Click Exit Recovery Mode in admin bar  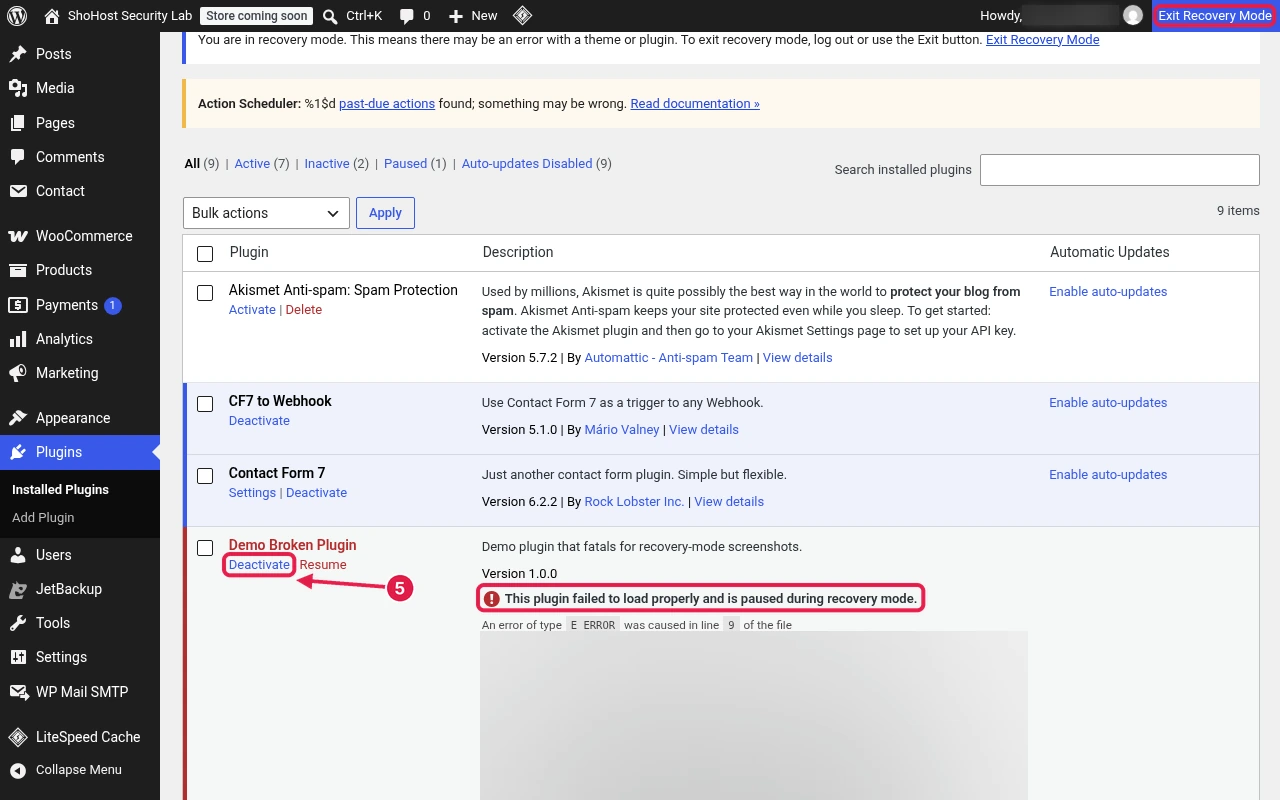coord(1215,16)
